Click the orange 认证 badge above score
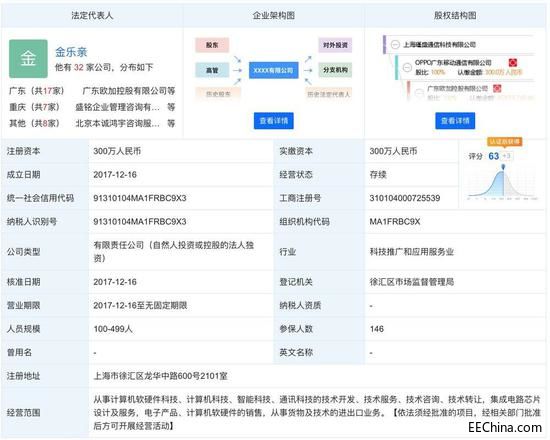The height and width of the screenshot is (440, 550). pos(505,142)
